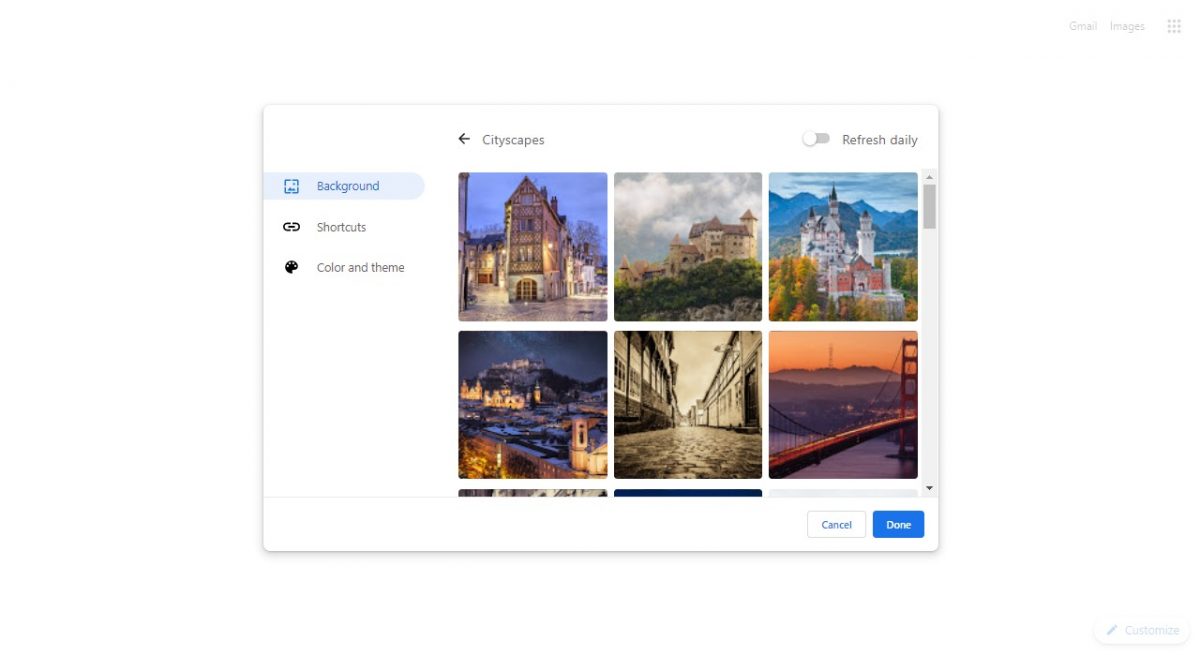
Task: Collapse the Cityscapes collection view
Action: pyautogui.click(x=464, y=139)
